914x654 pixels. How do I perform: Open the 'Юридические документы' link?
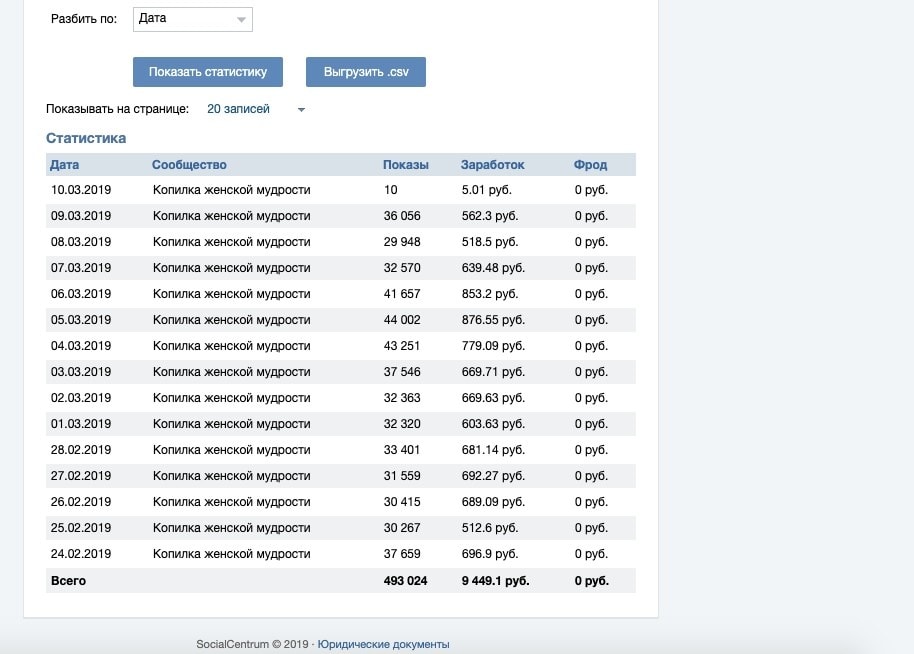click(x=383, y=644)
